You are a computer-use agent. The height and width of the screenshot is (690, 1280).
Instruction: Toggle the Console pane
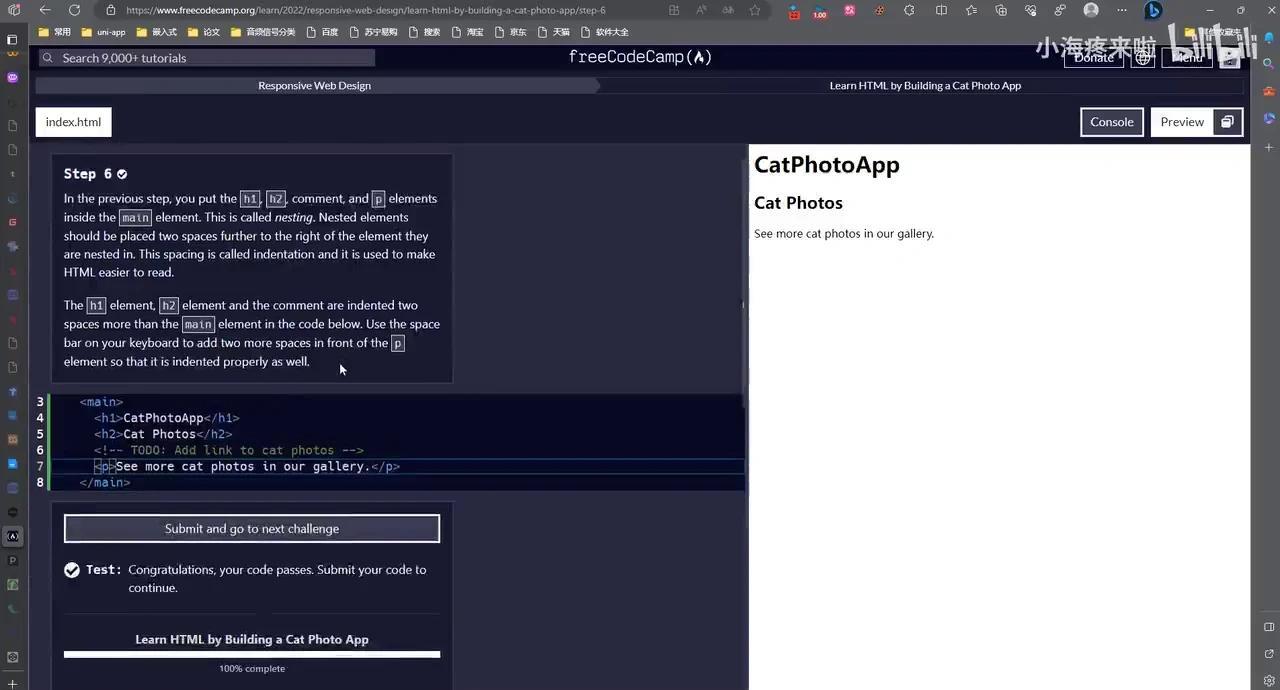pos(1111,122)
